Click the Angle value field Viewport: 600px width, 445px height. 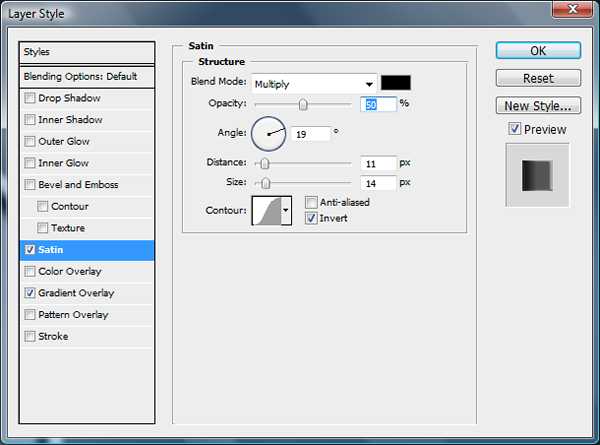coord(310,134)
